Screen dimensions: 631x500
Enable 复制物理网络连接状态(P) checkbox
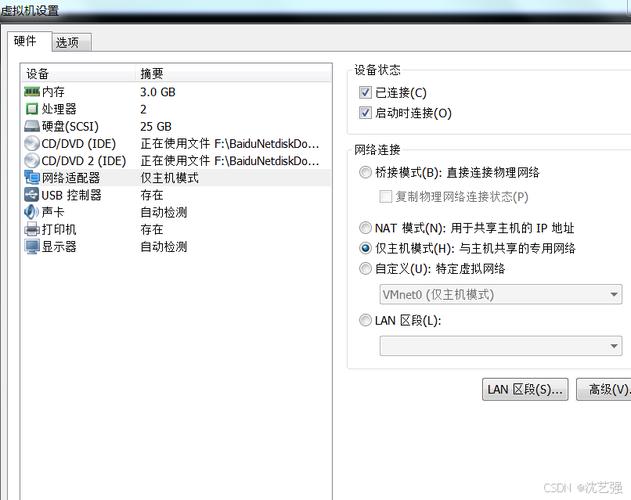[x=386, y=197]
